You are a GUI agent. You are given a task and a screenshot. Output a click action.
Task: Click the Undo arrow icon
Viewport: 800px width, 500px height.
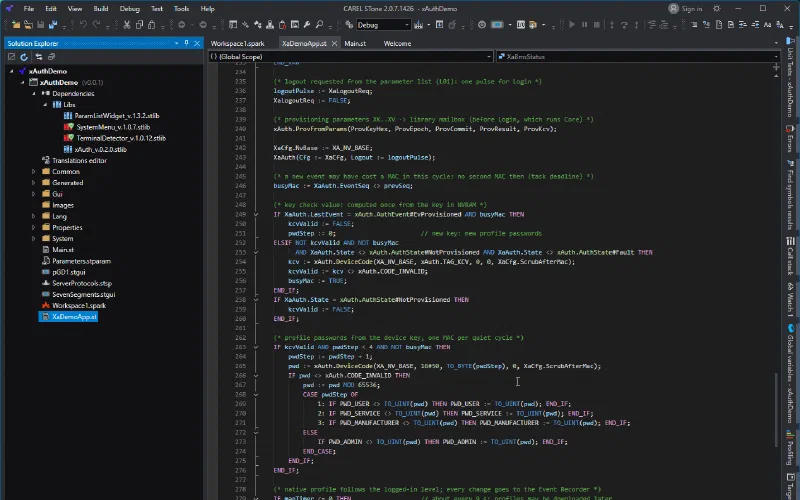click(x=83, y=24)
